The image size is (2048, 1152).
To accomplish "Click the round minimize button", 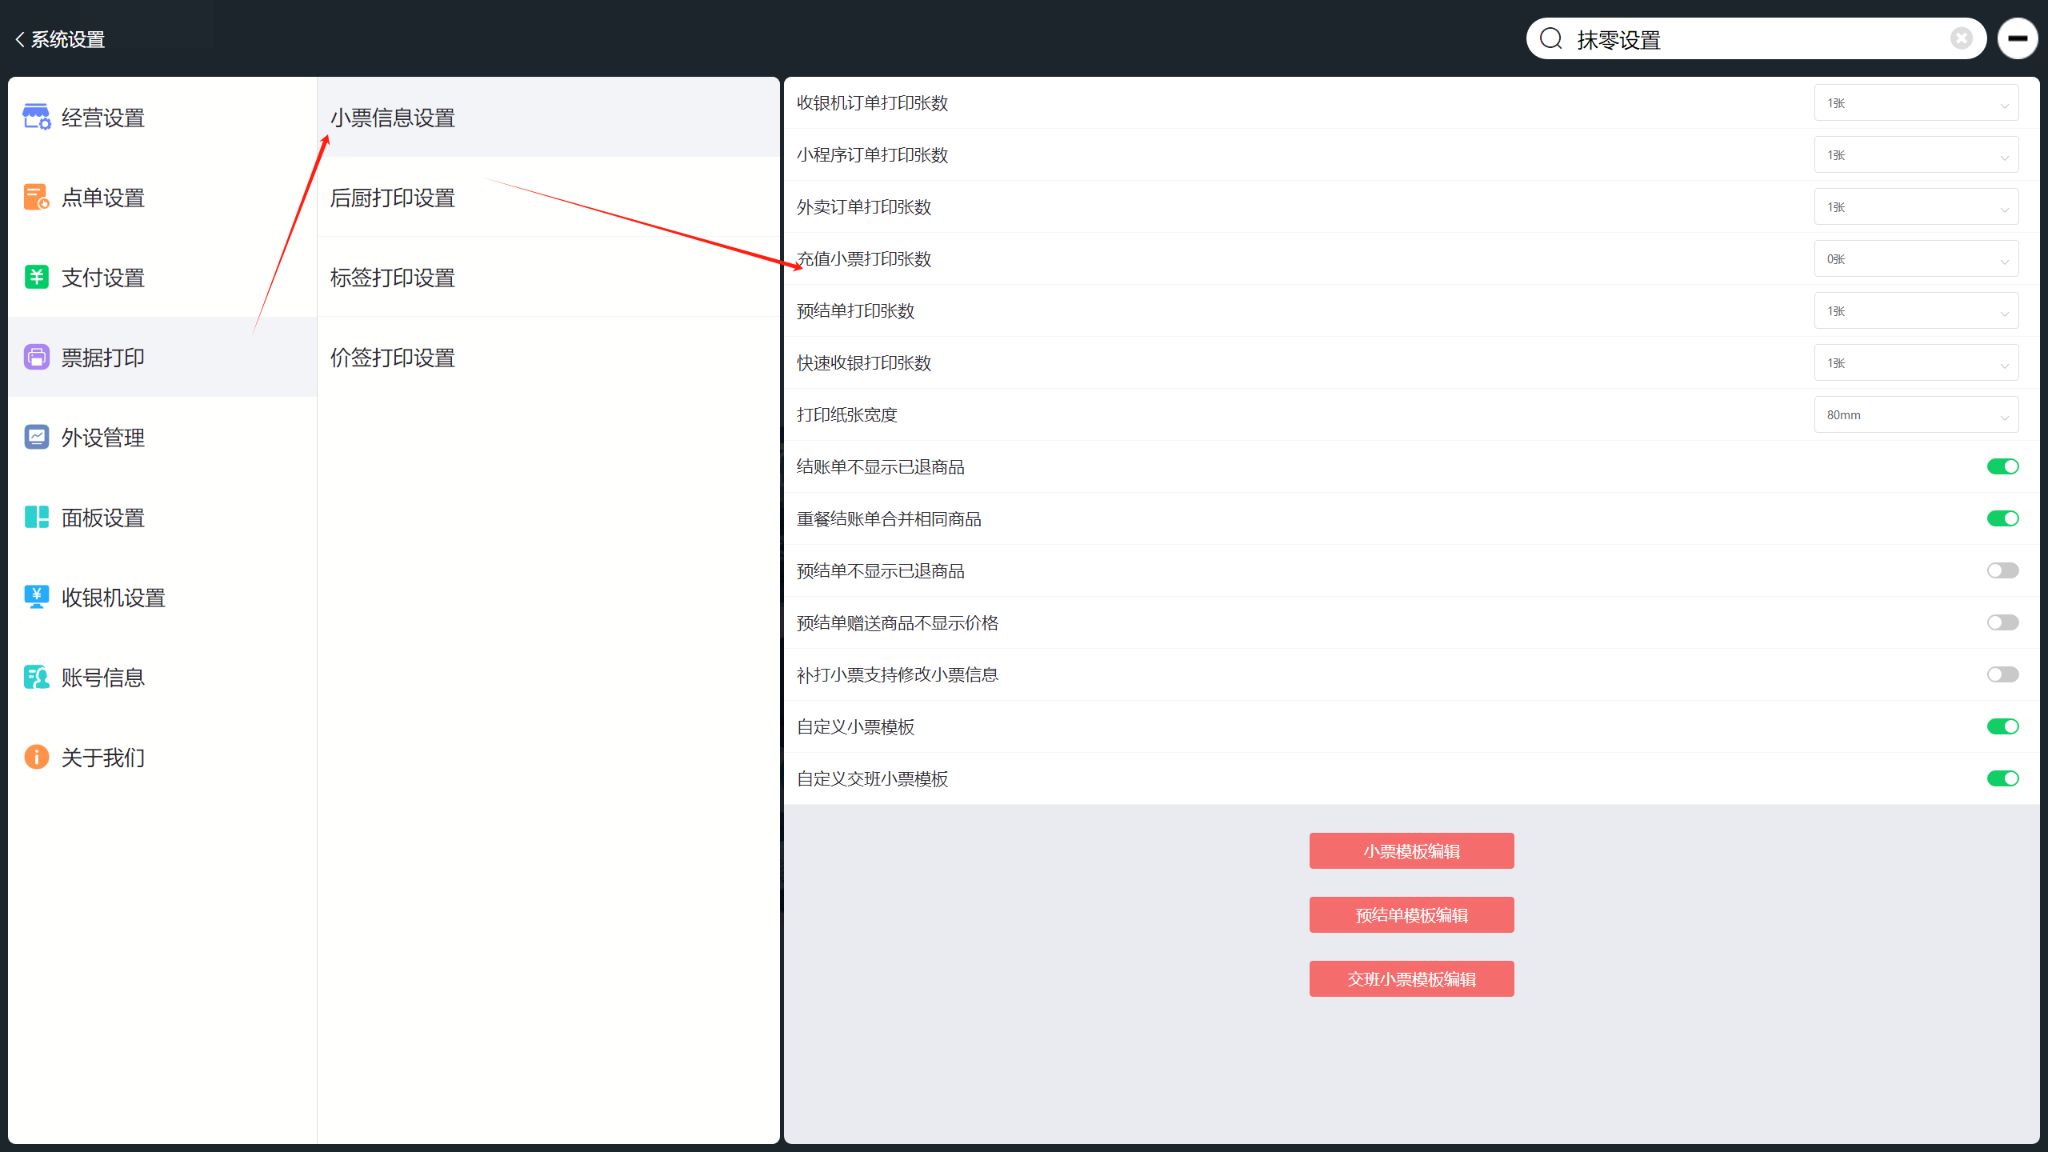I will [x=2018, y=39].
